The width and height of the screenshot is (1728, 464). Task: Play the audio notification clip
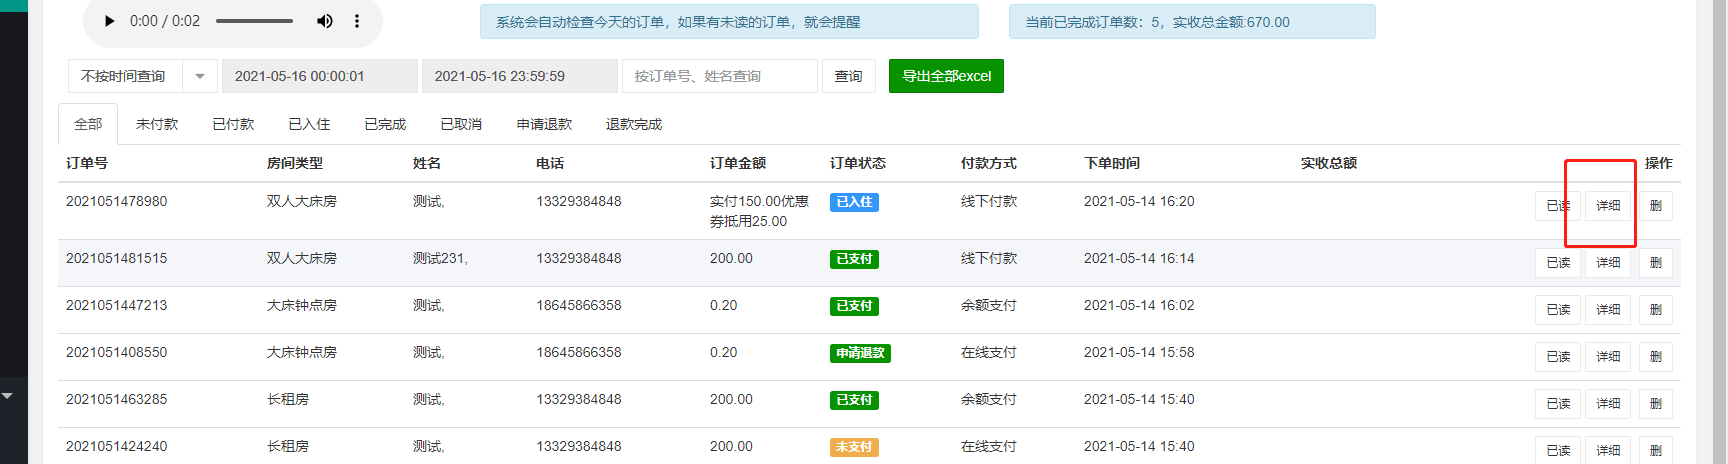110,21
